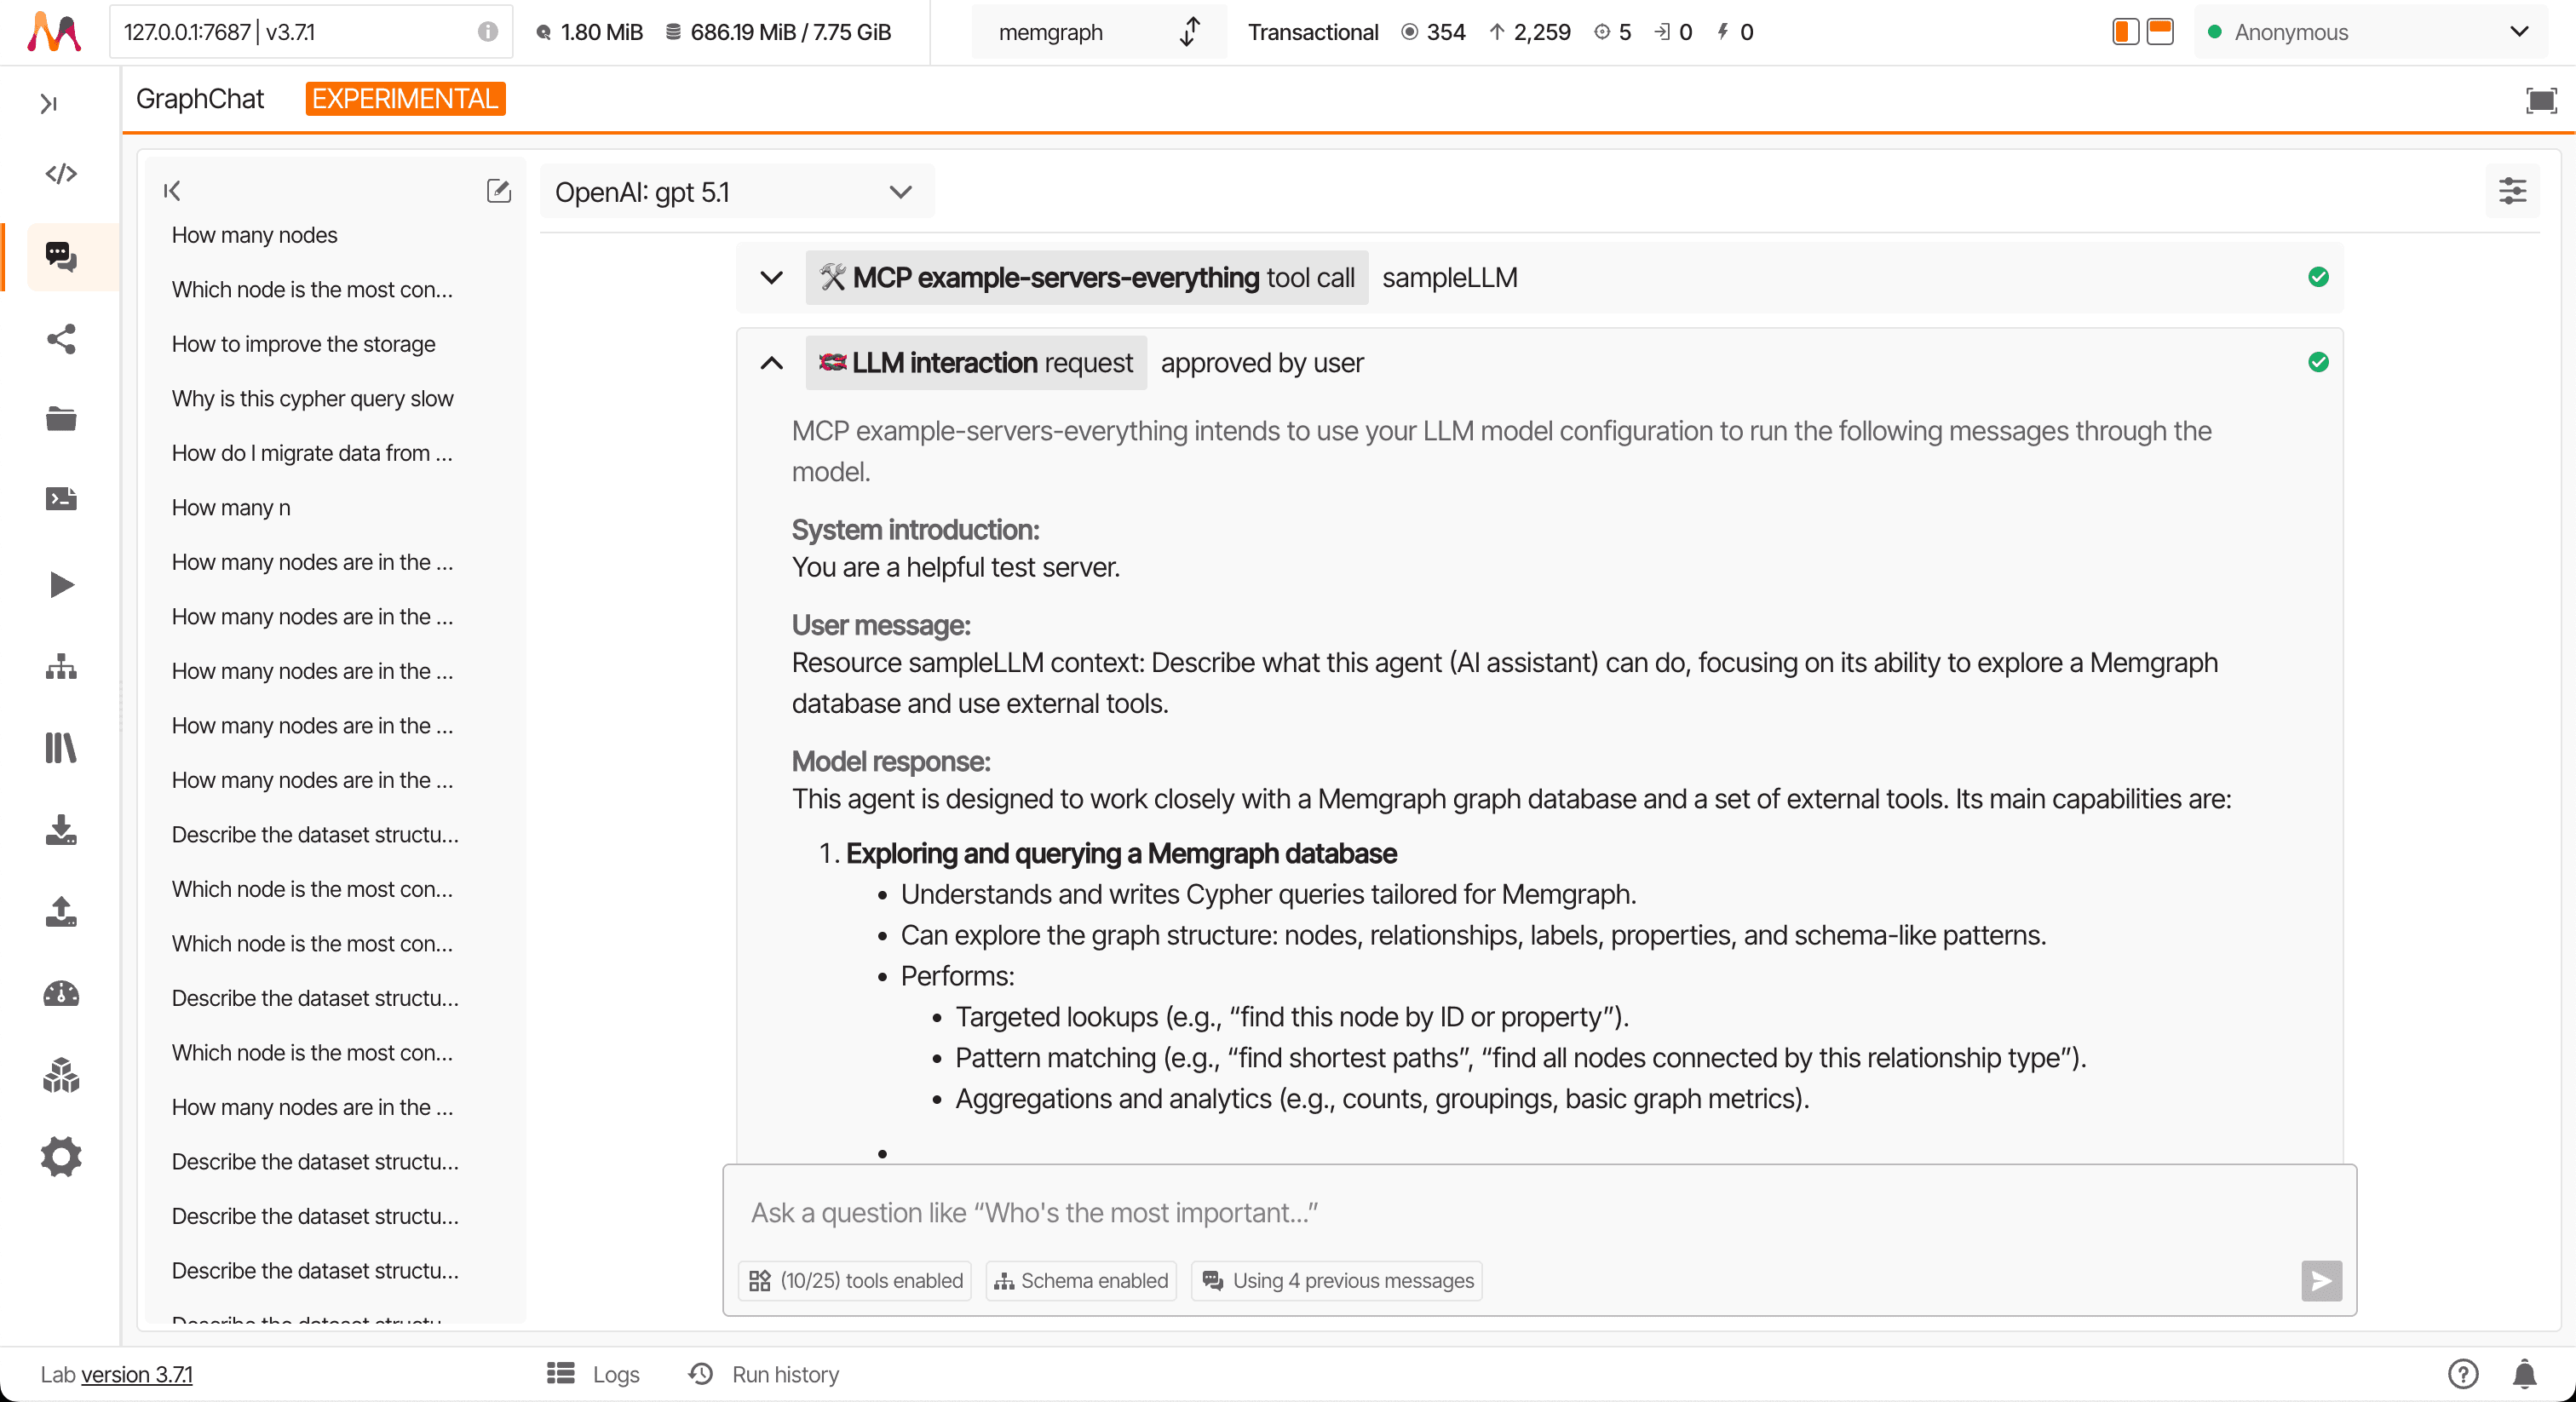Viewport: 2576px width, 1402px height.
Task: Open the Anonymous user account dropdown
Action: [2370, 32]
